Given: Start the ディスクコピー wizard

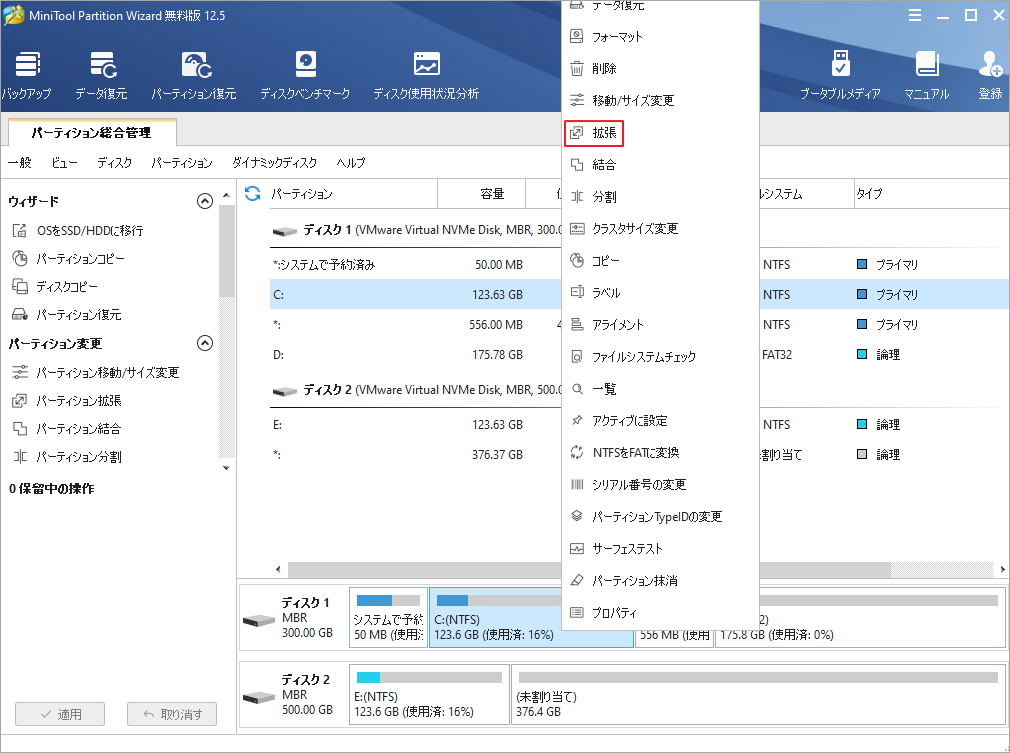Looking at the screenshot, I should coord(55,287).
